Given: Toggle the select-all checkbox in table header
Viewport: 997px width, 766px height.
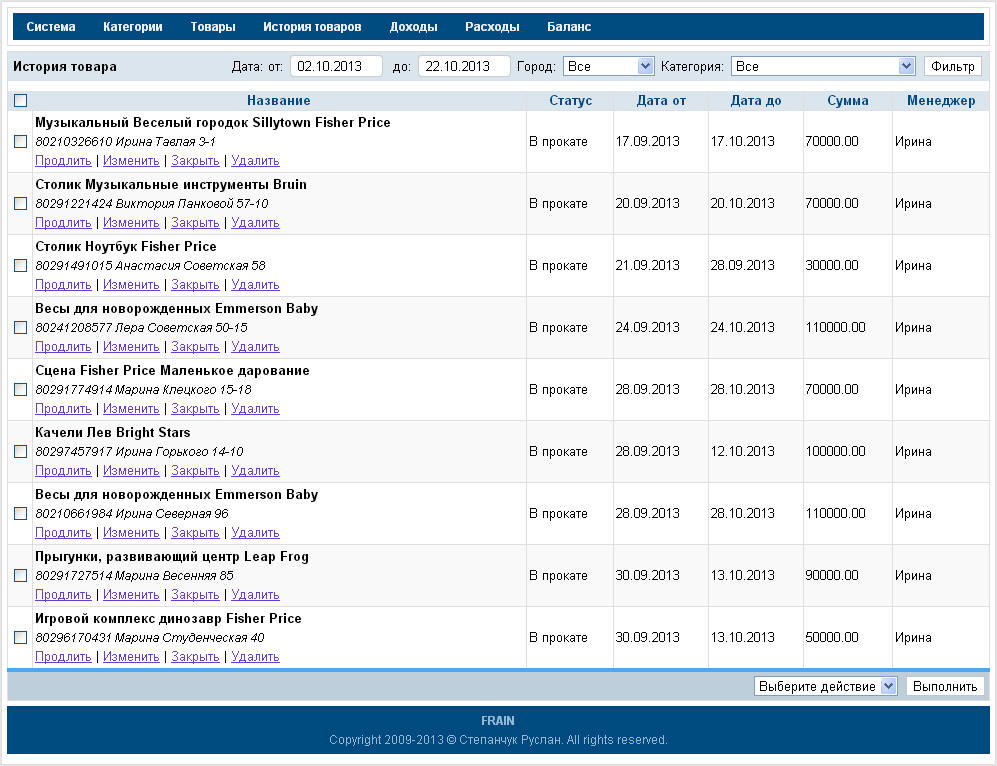Looking at the screenshot, I should pyautogui.click(x=21, y=101).
